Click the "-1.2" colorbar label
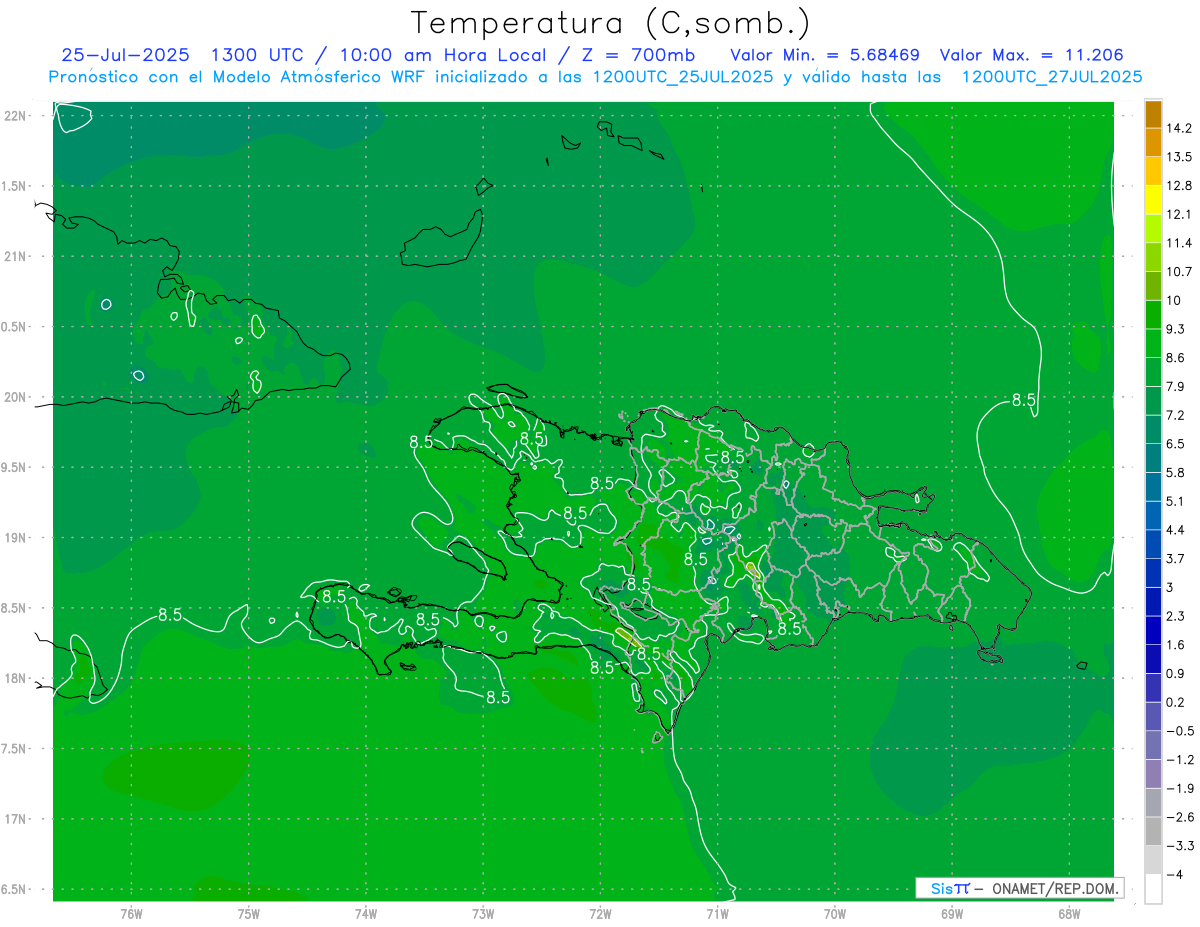1200x927 pixels. [x=1179, y=760]
